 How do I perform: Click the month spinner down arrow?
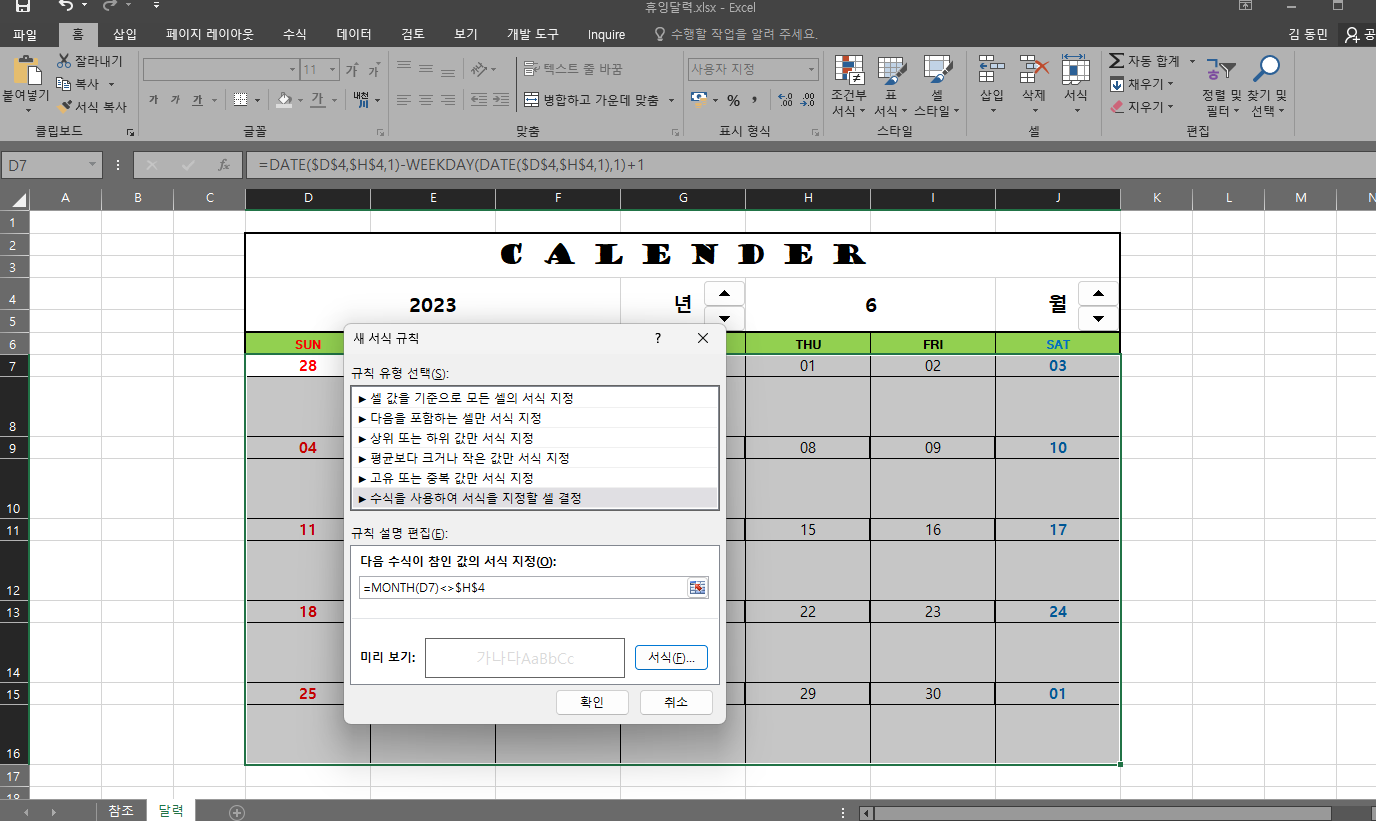click(1098, 319)
